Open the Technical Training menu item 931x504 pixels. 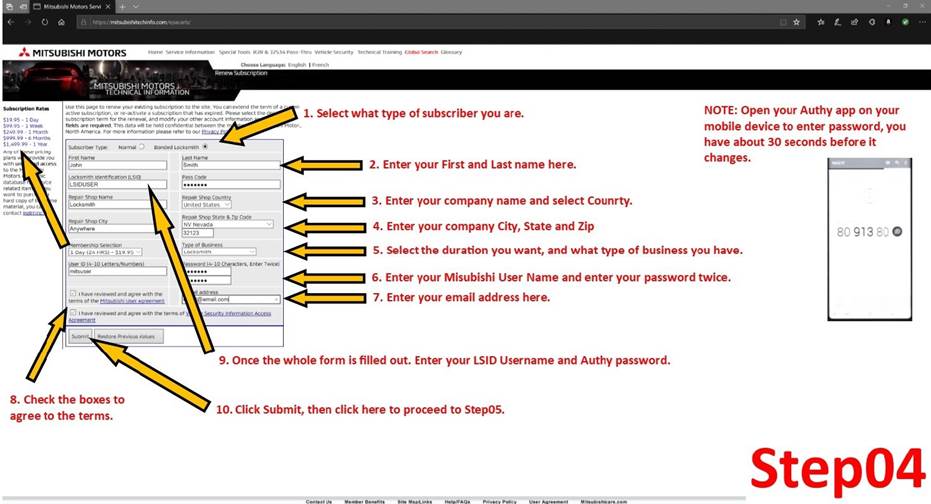coord(379,52)
